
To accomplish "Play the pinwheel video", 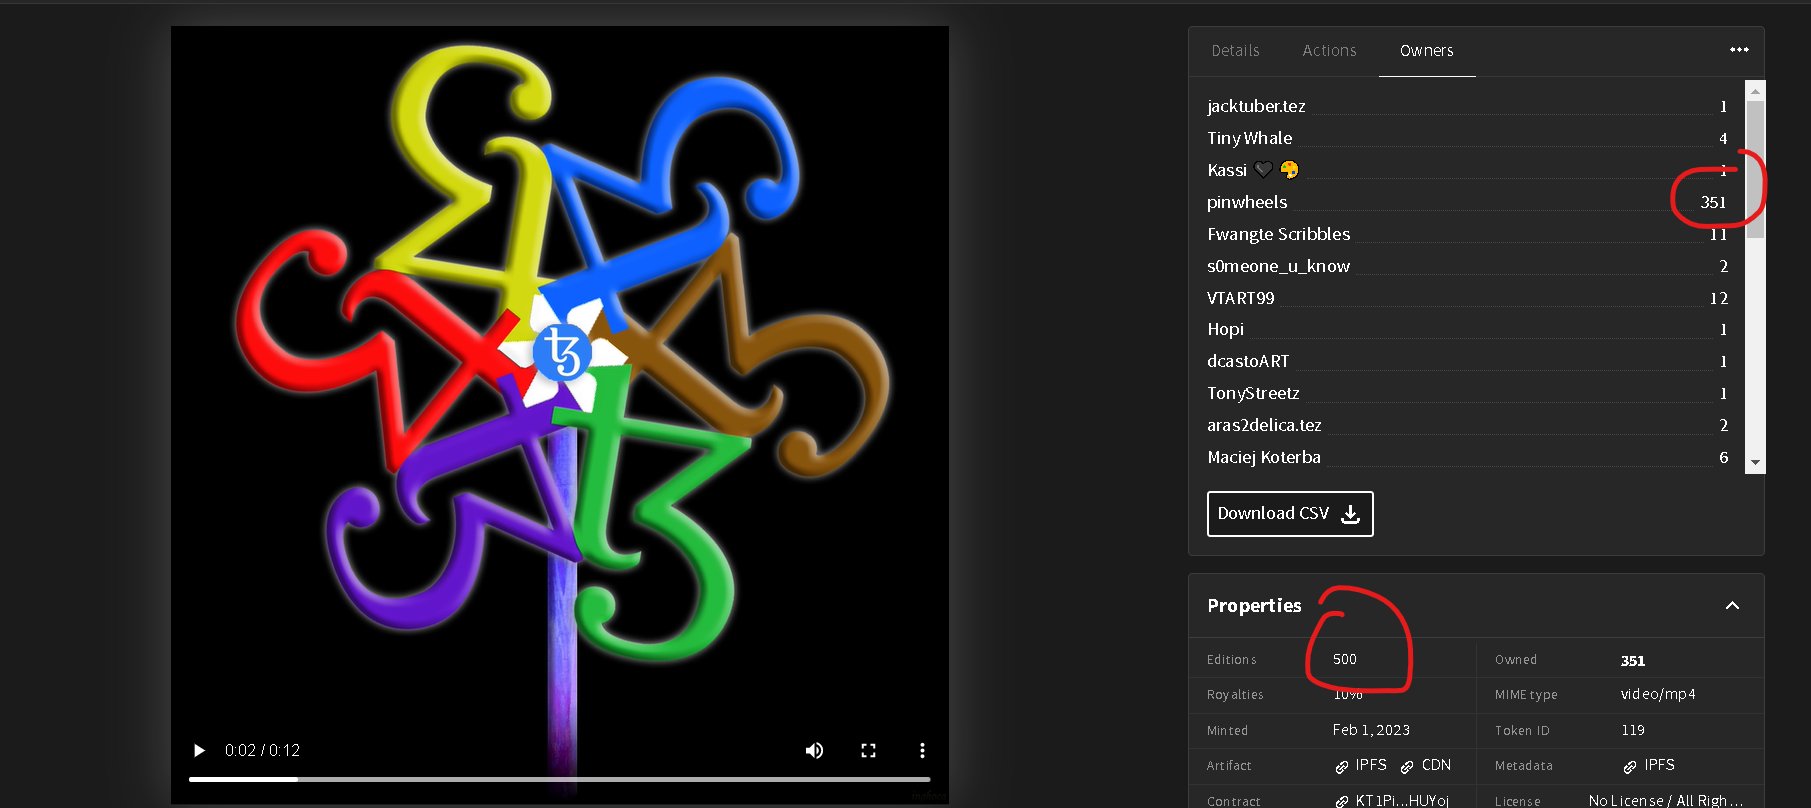I will [199, 750].
